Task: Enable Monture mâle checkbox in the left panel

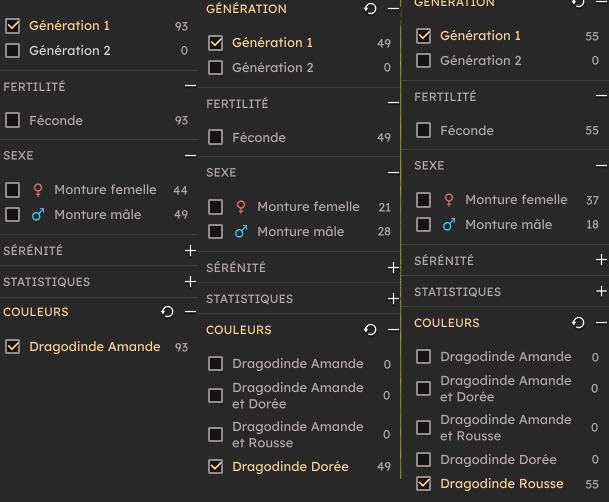Action: tap(12, 214)
